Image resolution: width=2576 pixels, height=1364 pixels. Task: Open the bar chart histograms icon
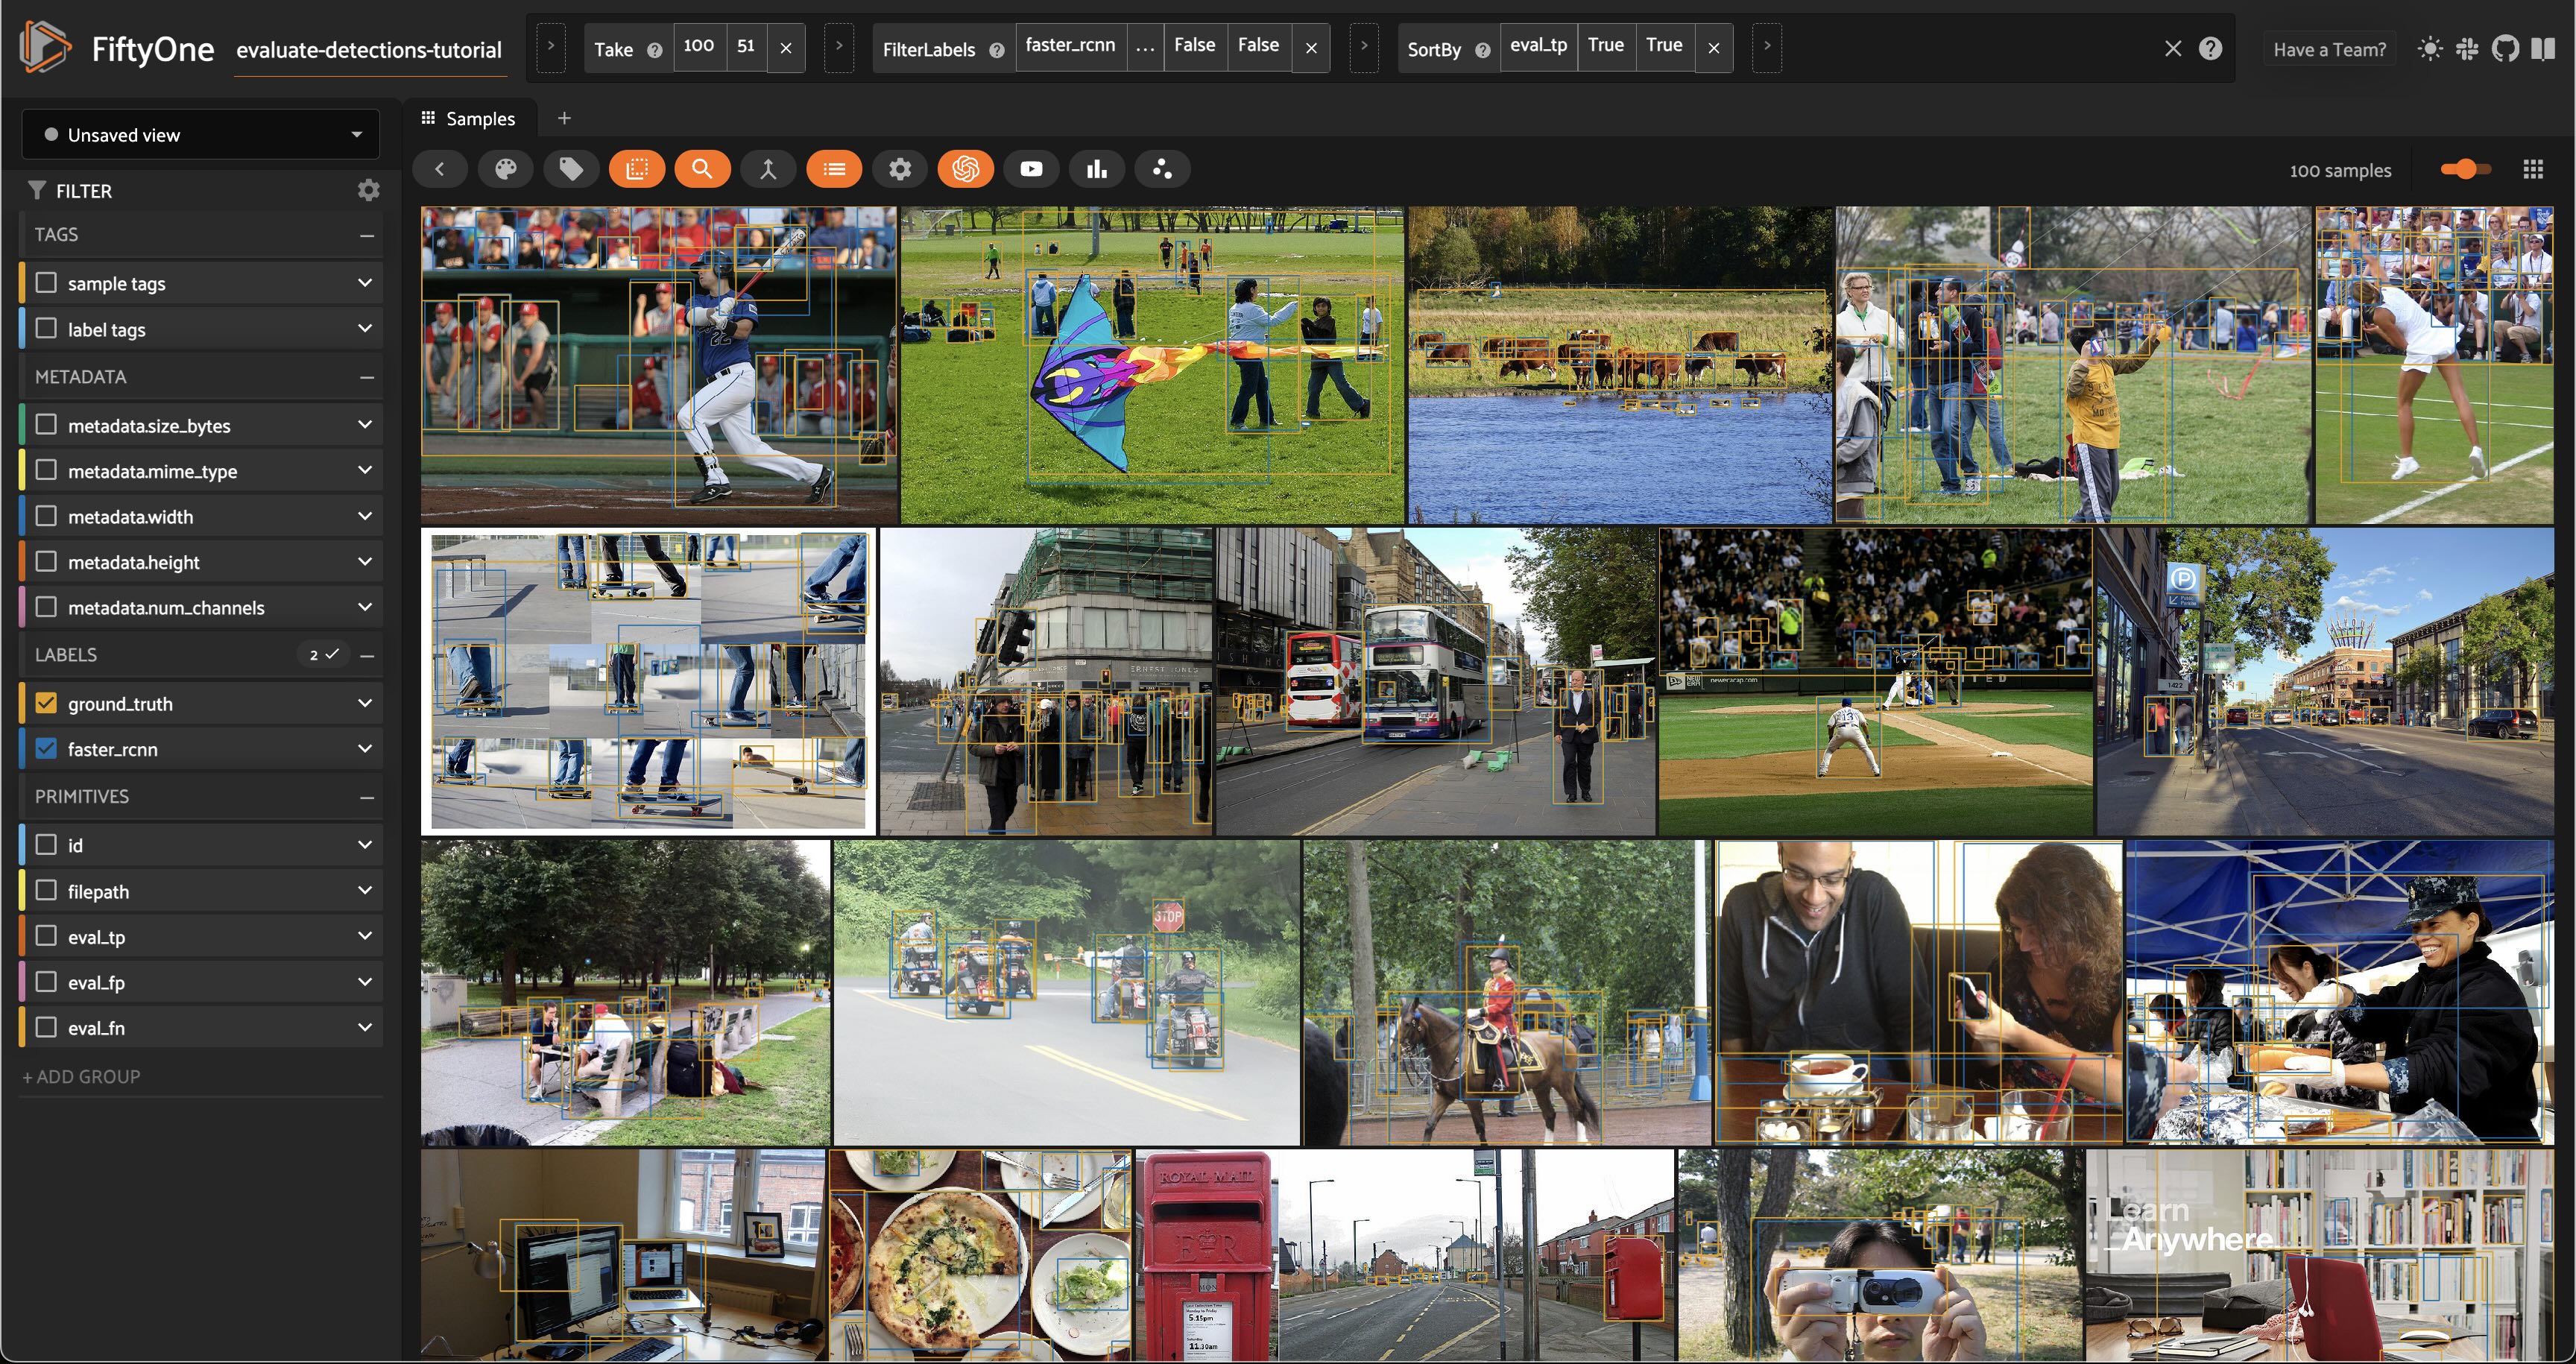click(1097, 169)
